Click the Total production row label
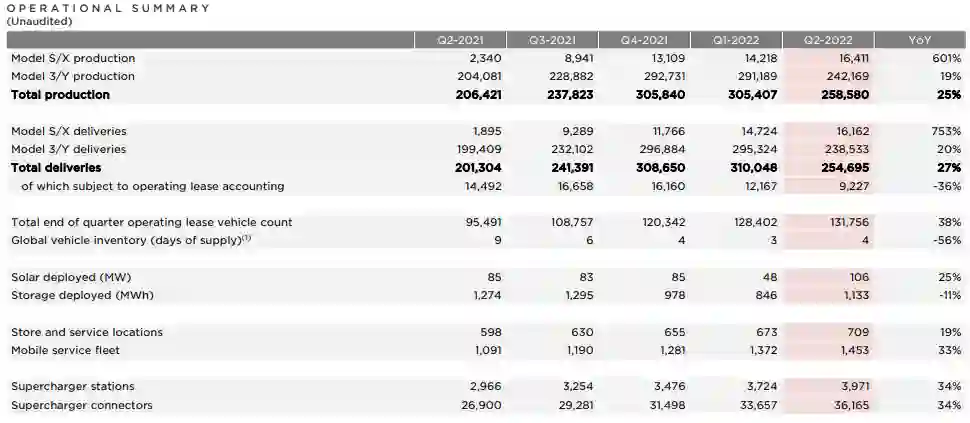 coord(60,95)
